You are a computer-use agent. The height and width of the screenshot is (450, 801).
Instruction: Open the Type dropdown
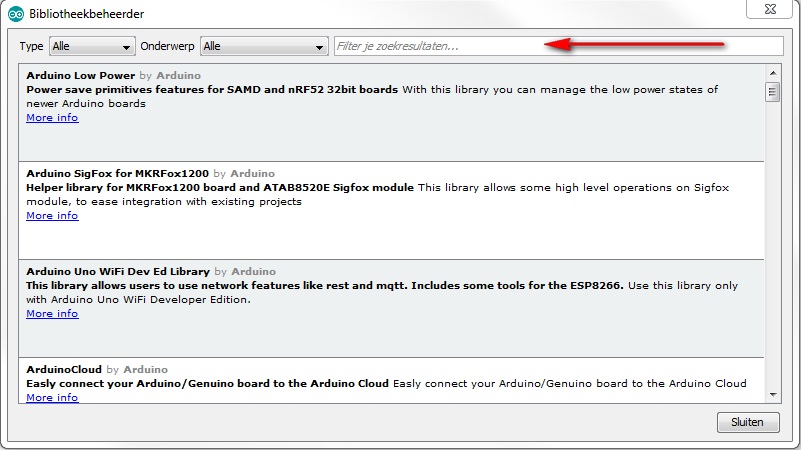91,46
